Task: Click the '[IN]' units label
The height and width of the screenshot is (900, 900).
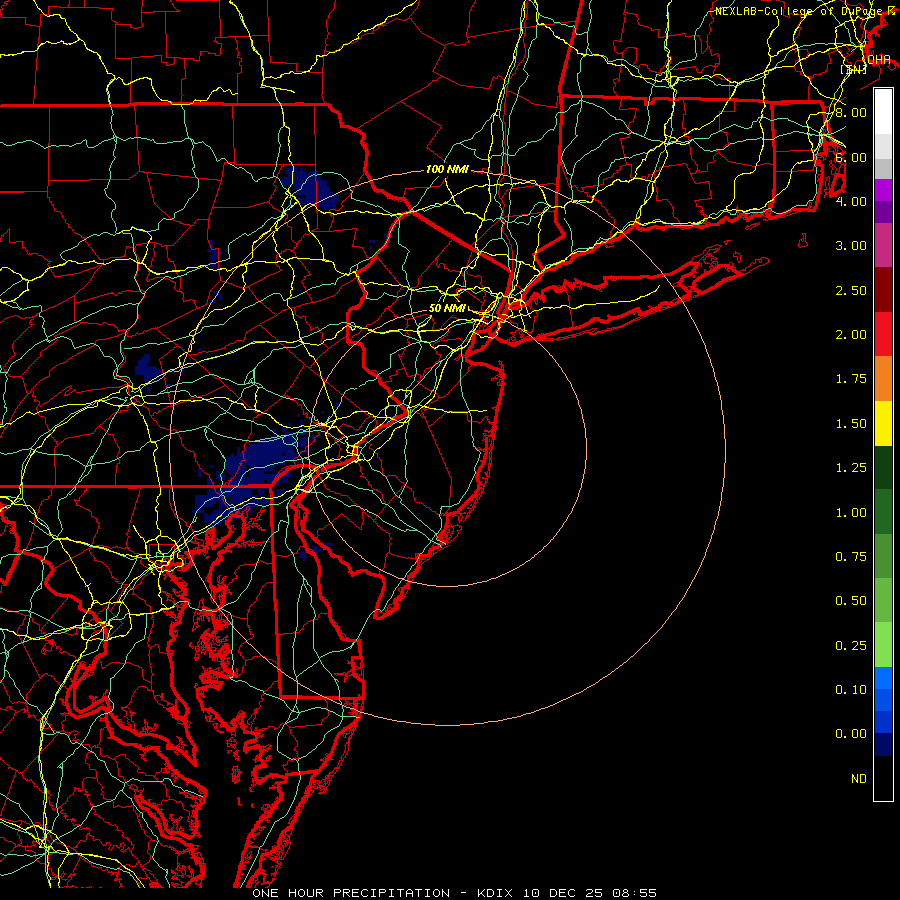Action: click(x=853, y=70)
